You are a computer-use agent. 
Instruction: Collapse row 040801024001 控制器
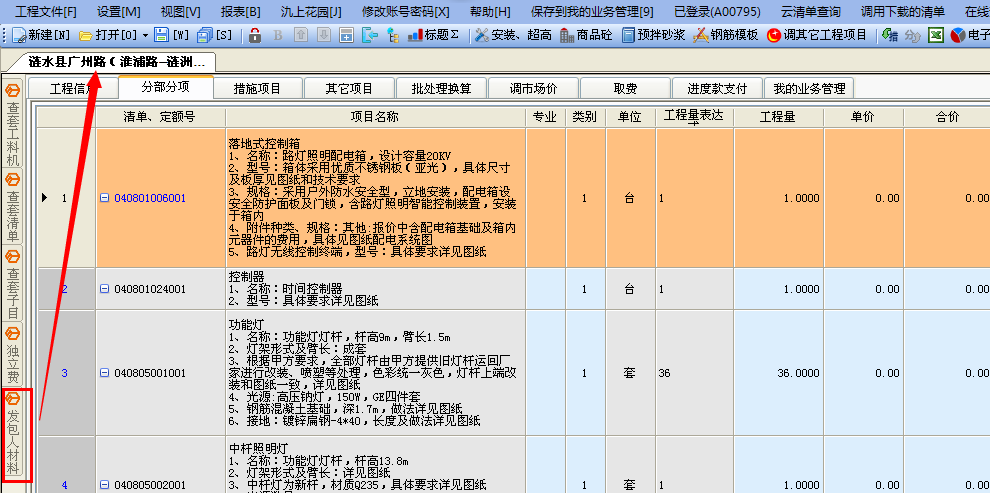pyautogui.click(x=105, y=290)
